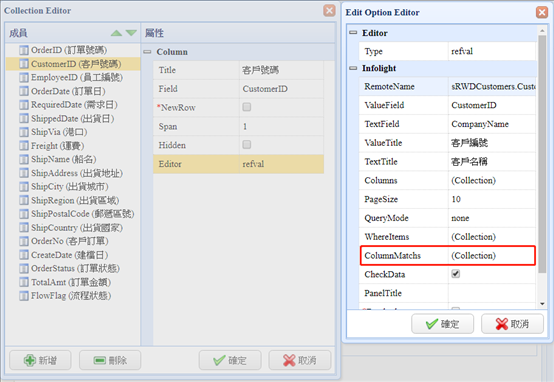Select the EmployeeID column icon
554x382 pixels.
click(24, 77)
